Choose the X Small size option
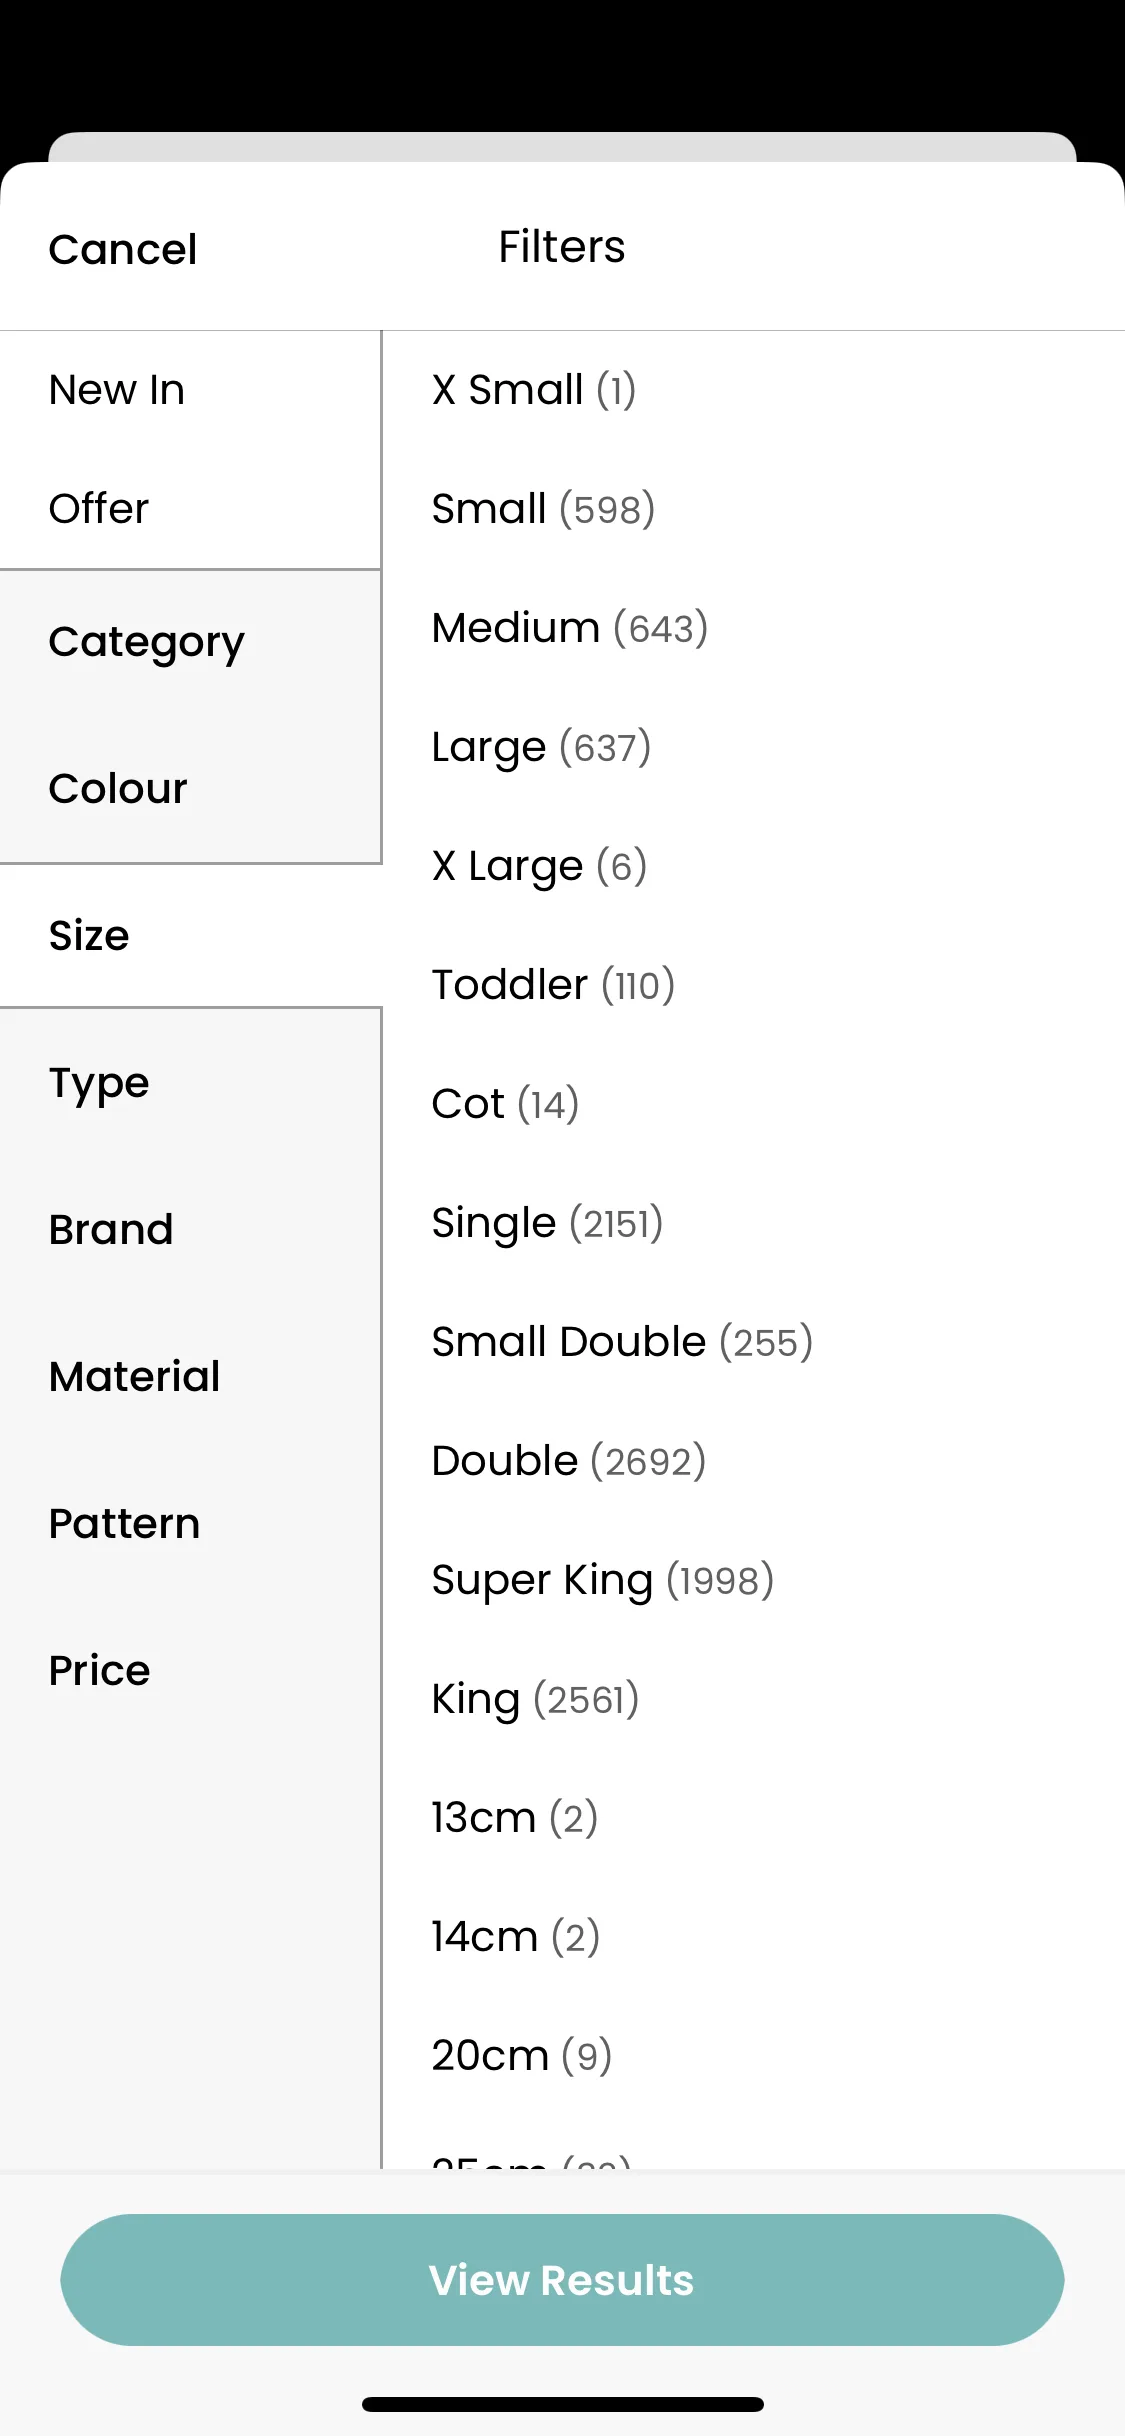This screenshot has width=1125, height=2436. (754, 390)
